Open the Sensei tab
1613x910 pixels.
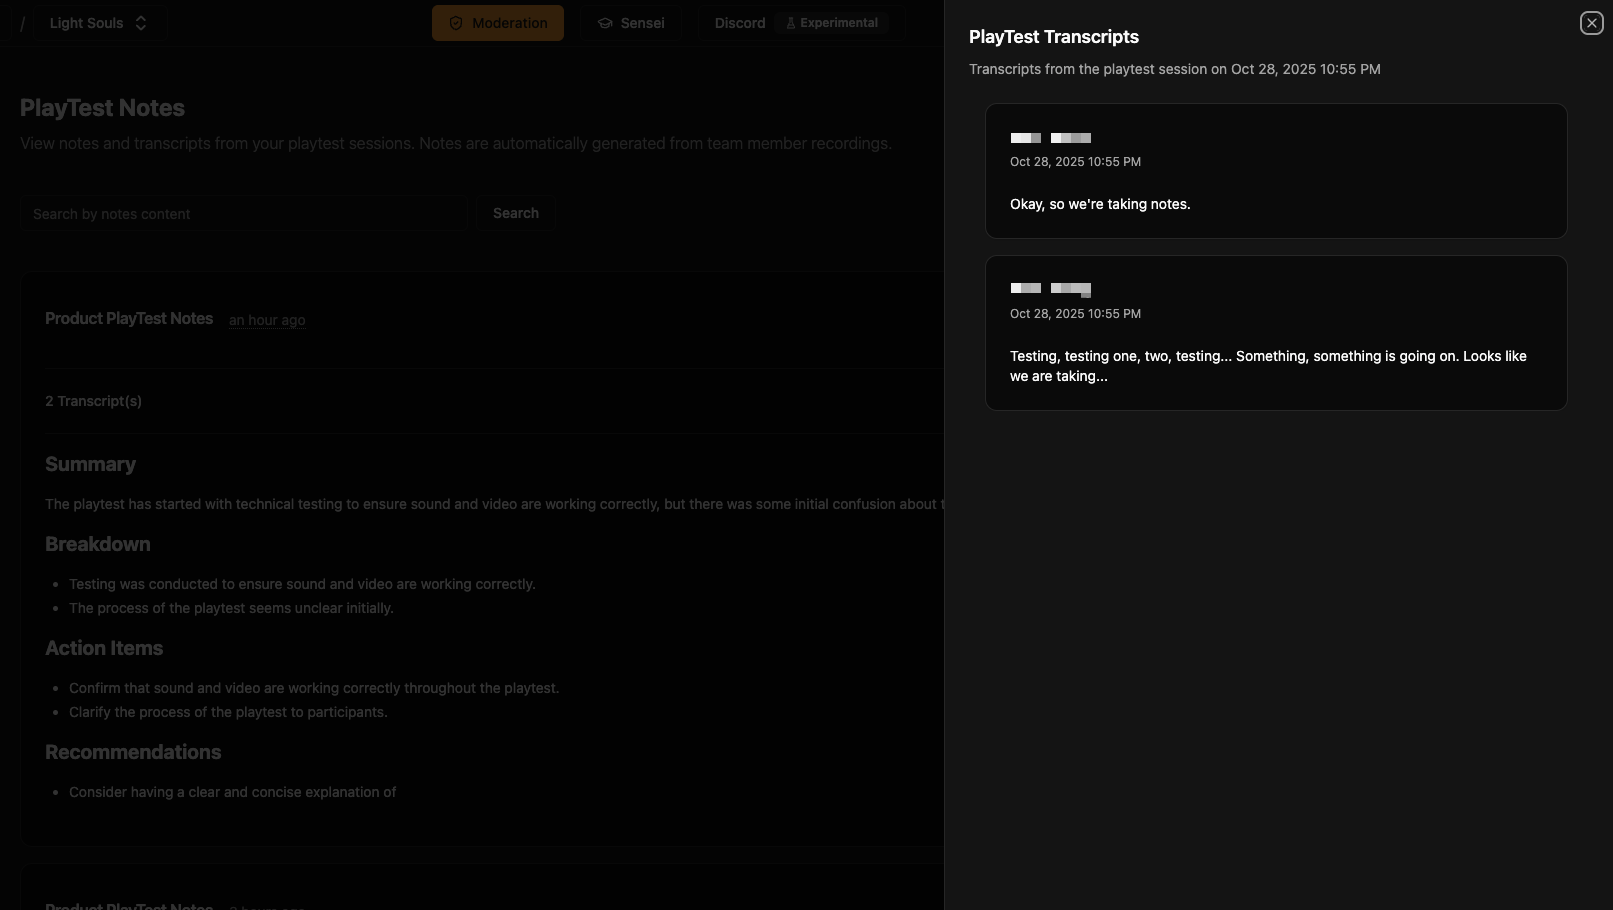(642, 23)
